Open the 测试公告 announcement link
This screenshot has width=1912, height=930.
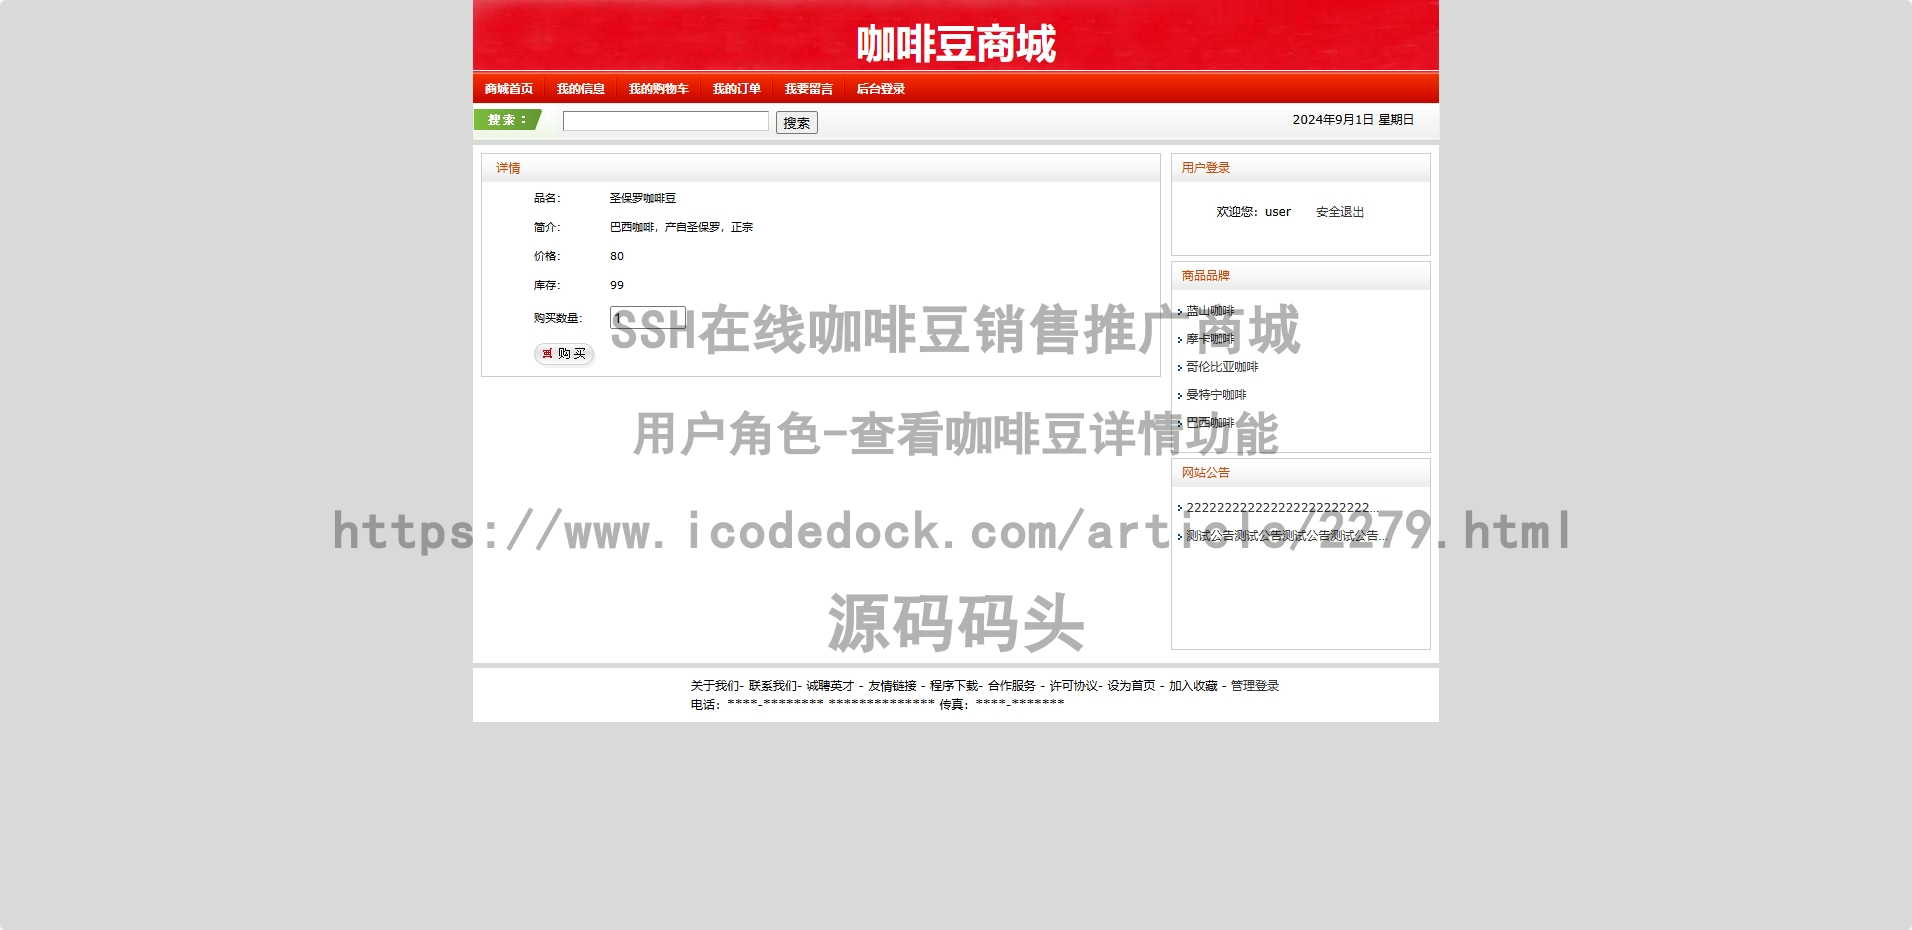(x=1287, y=536)
